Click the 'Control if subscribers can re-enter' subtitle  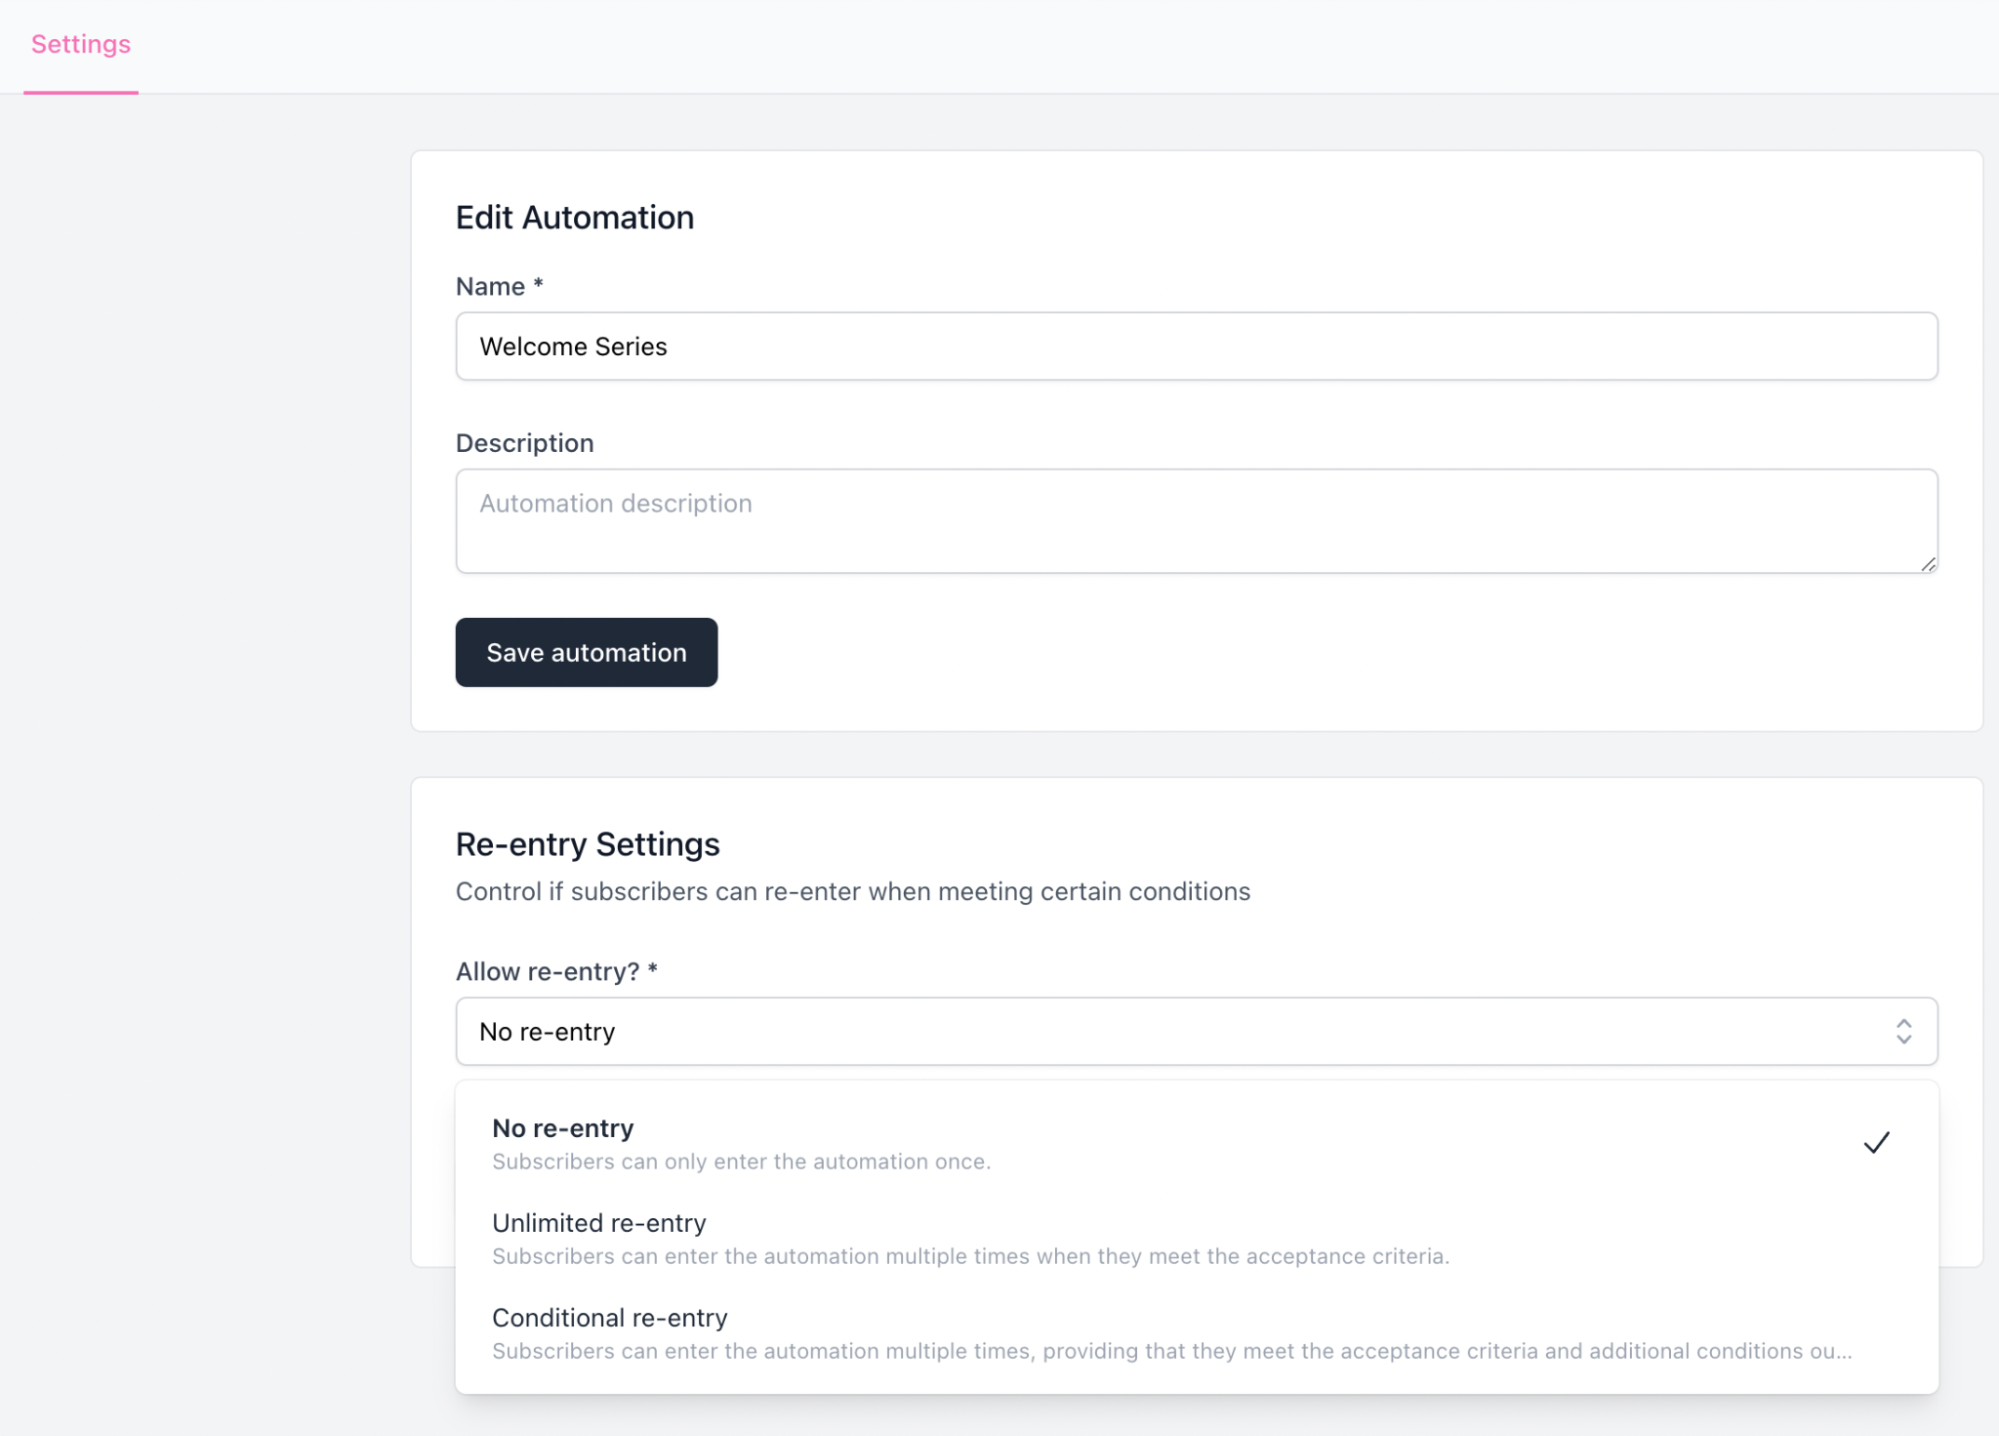[853, 891]
